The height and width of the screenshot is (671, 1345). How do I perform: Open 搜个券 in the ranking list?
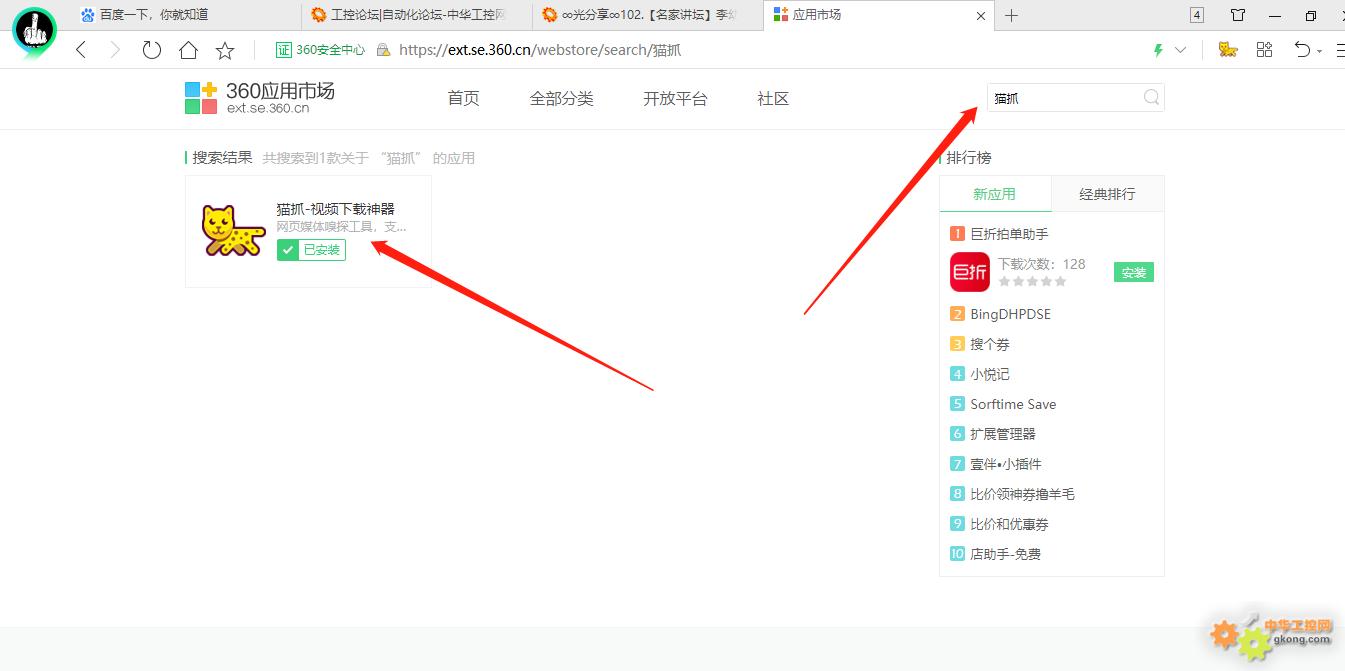(990, 344)
